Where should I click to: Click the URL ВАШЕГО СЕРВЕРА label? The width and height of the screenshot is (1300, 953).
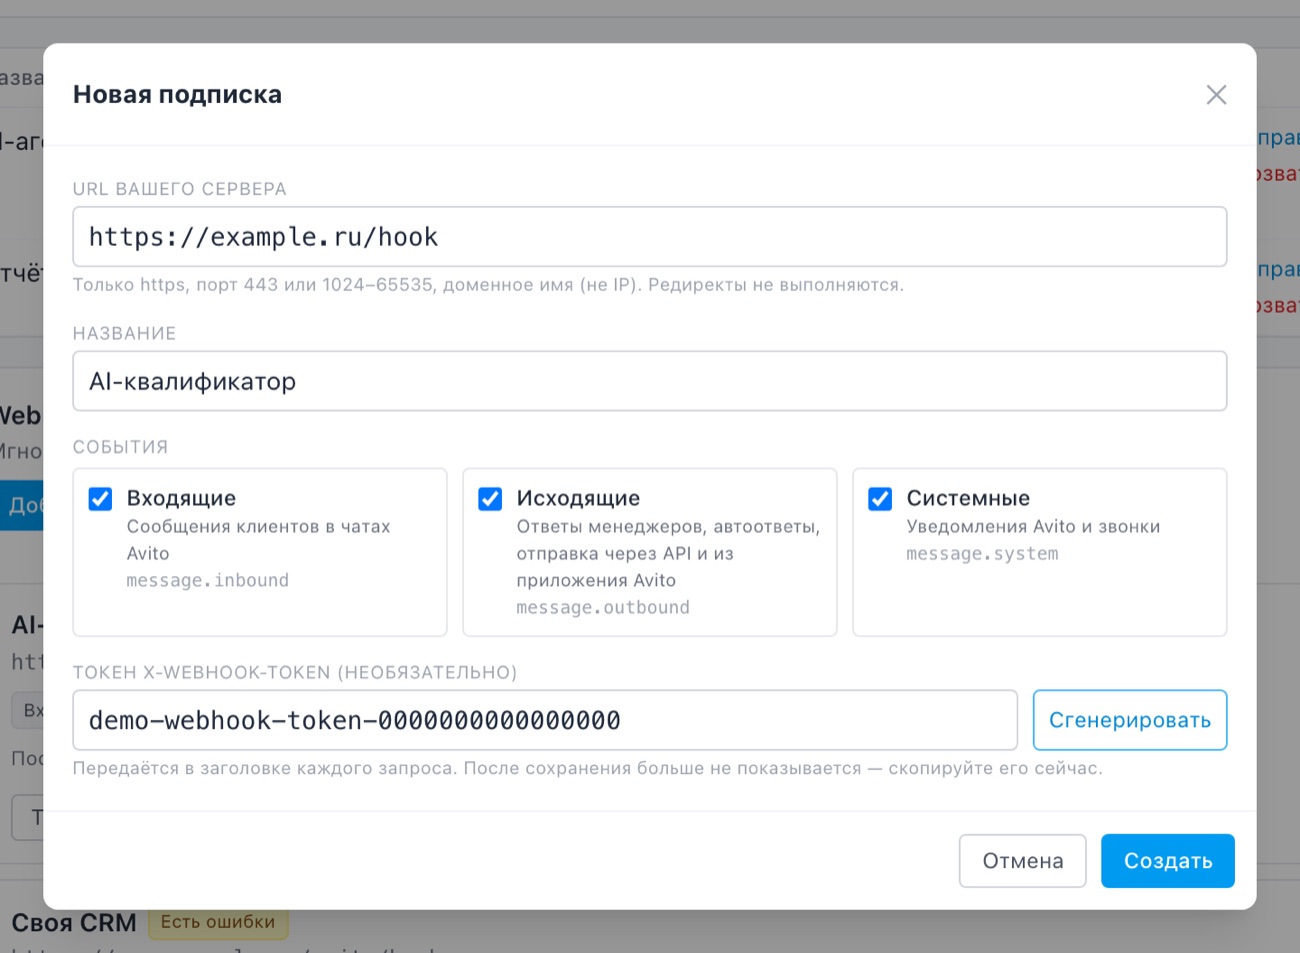[x=180, y=189]
